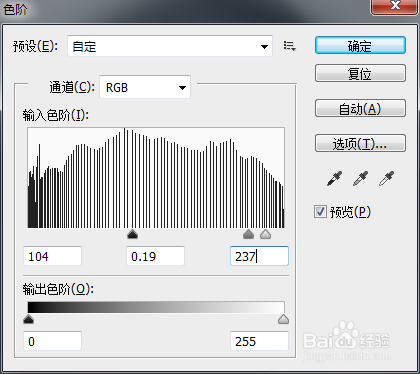
Task: Click the 自动(A) auto button
Action: point(360,108)
